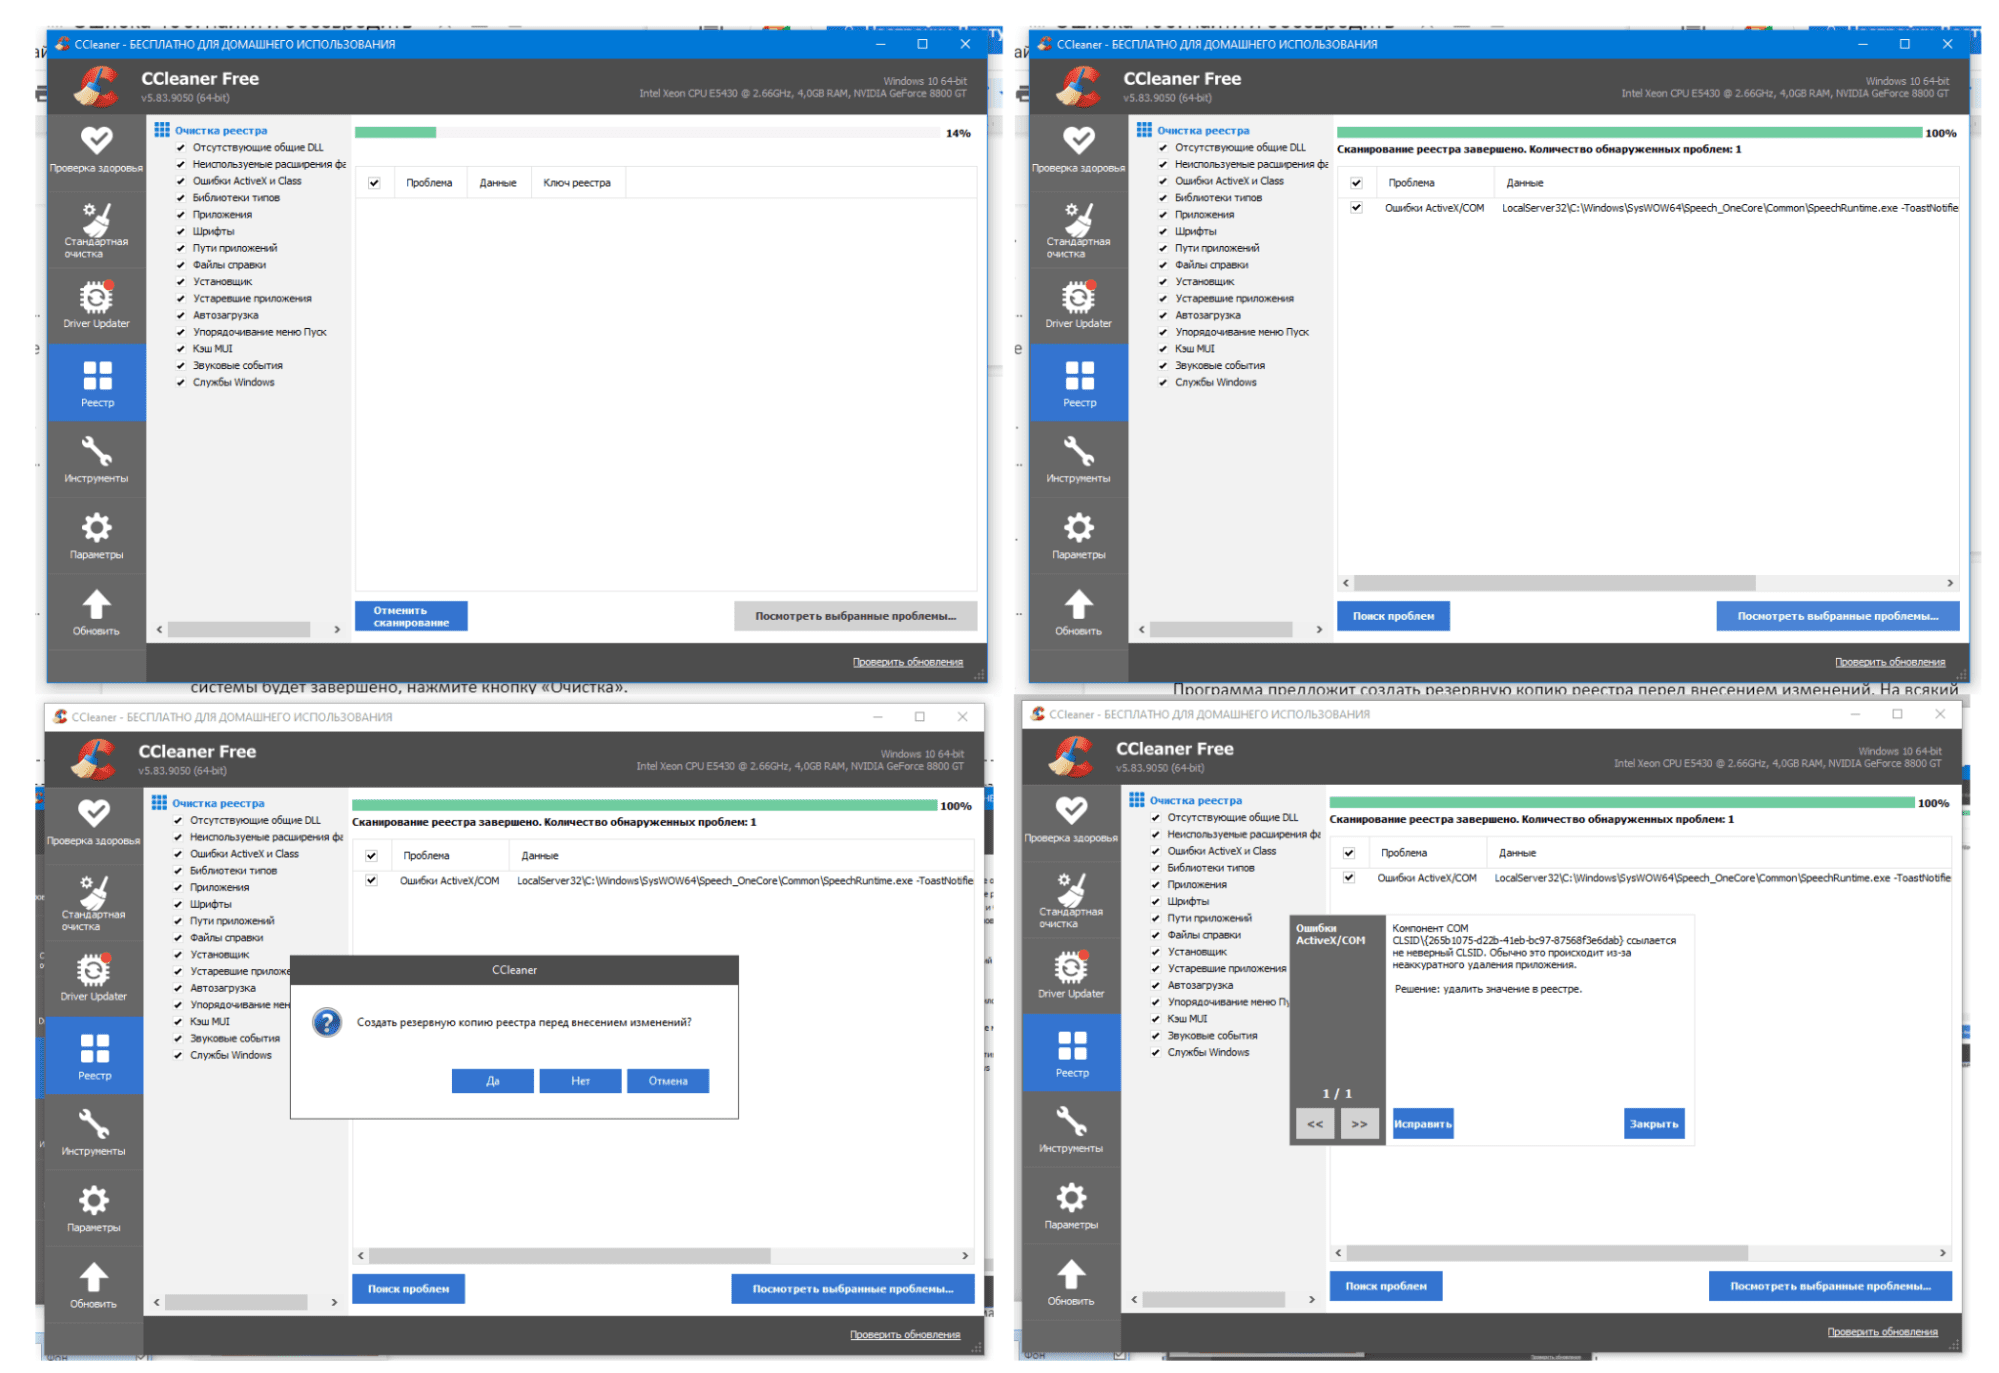
Task: Uncheck 'Шрифты' option in top-left window
Action: click(x=181, y=232)
